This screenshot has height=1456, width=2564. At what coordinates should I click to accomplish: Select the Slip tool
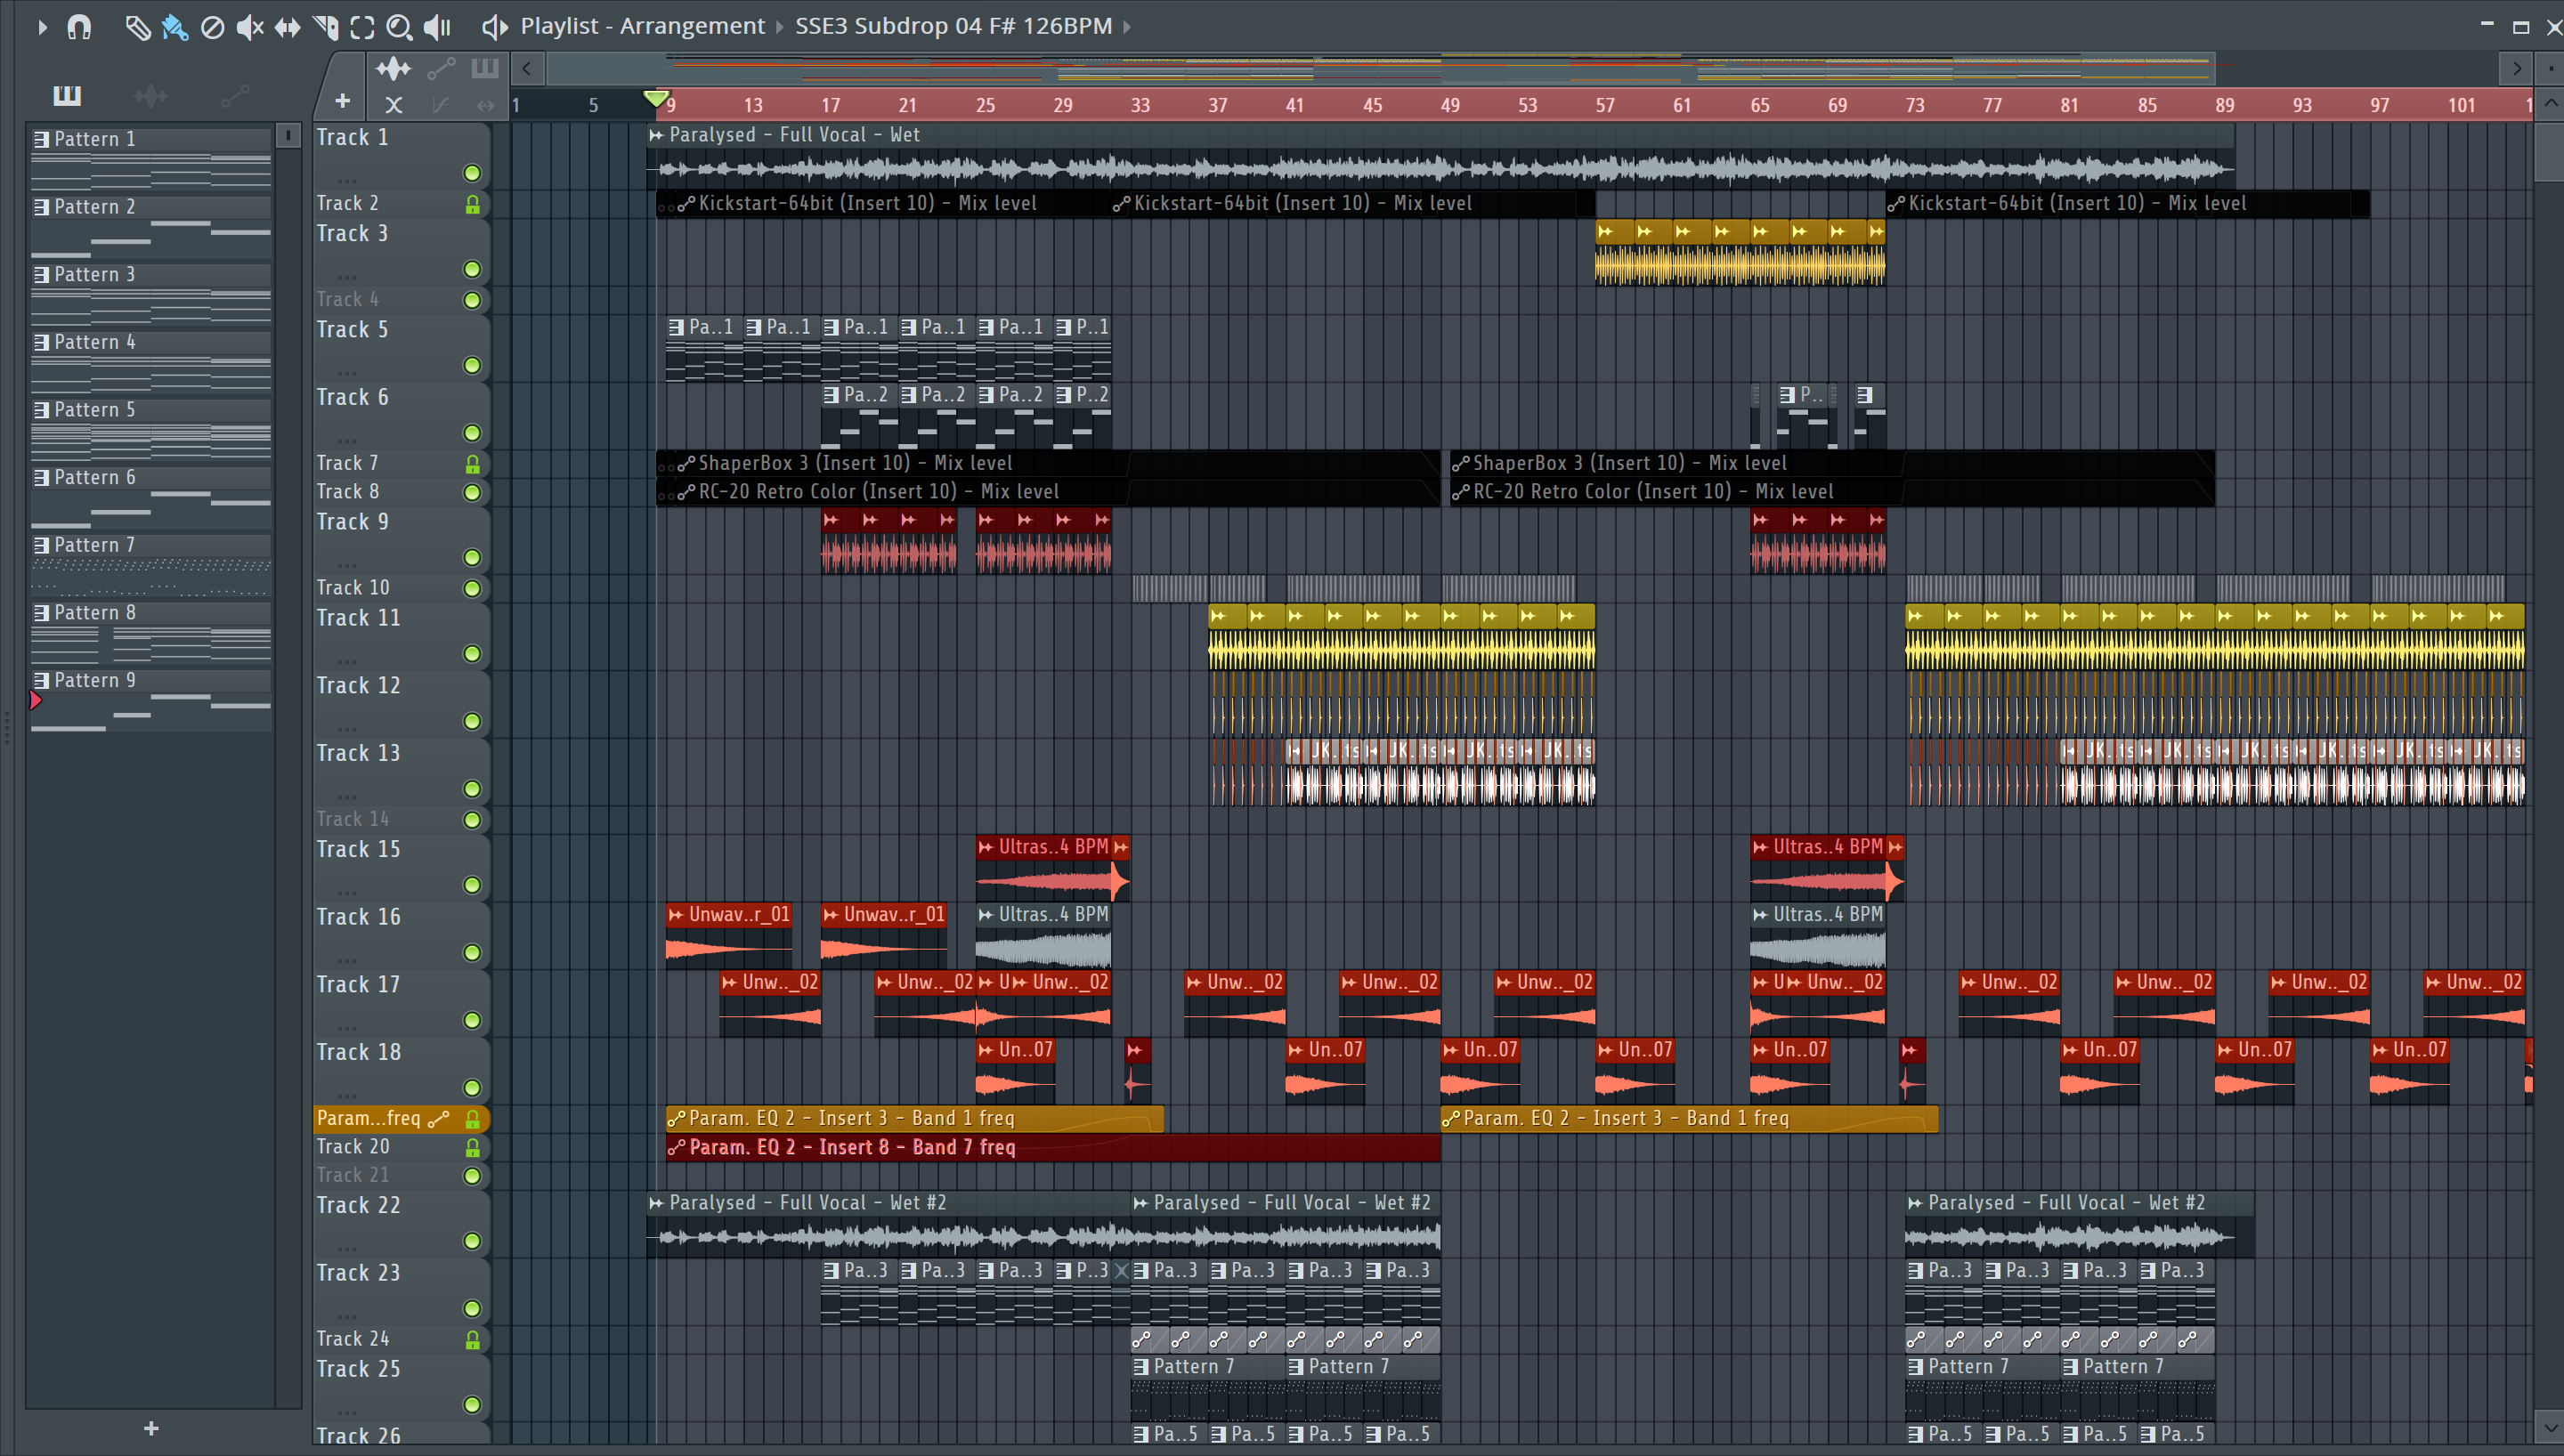click(x=287, y=27)
